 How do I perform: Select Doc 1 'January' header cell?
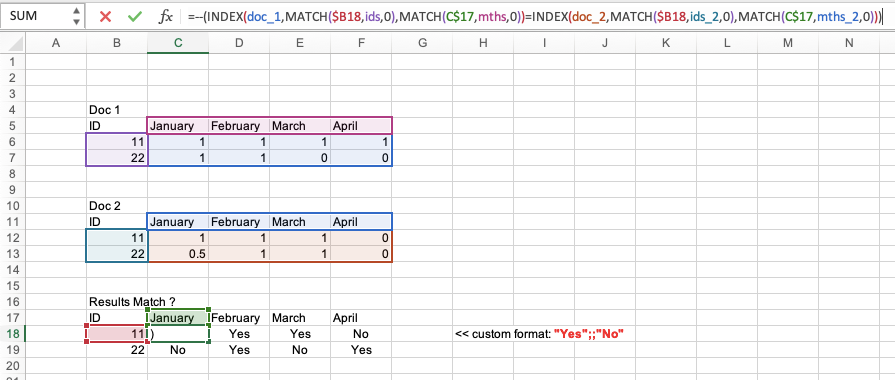point(178,126)
